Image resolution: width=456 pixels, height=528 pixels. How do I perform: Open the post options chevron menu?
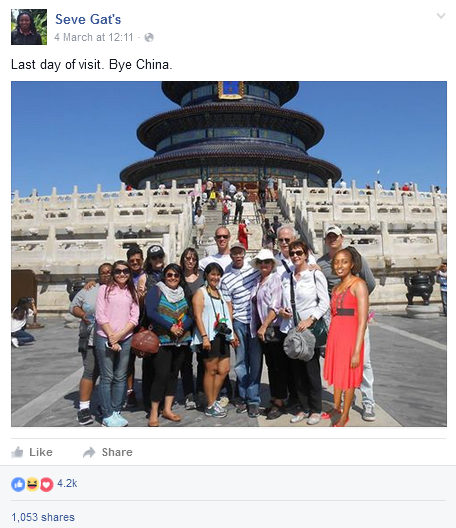click(441, 16)
